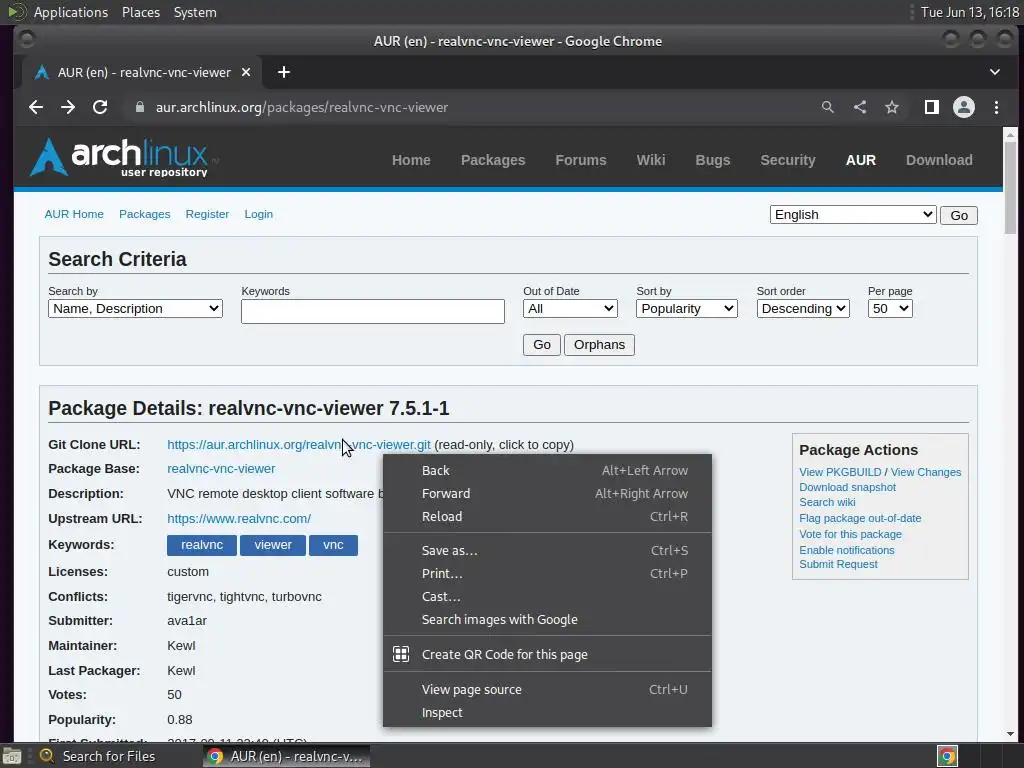The height and width of the screenshot is (768, 1024).
Task: Select Back in the context menu
Action: 547,470
